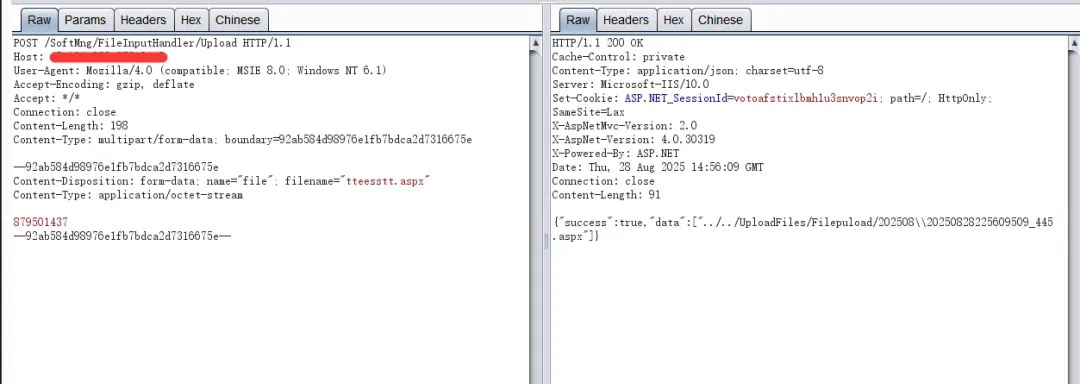This screenshot has height=384, width=1080.
Task: Click the body payload 879501437
Action: tap(41, 222)
